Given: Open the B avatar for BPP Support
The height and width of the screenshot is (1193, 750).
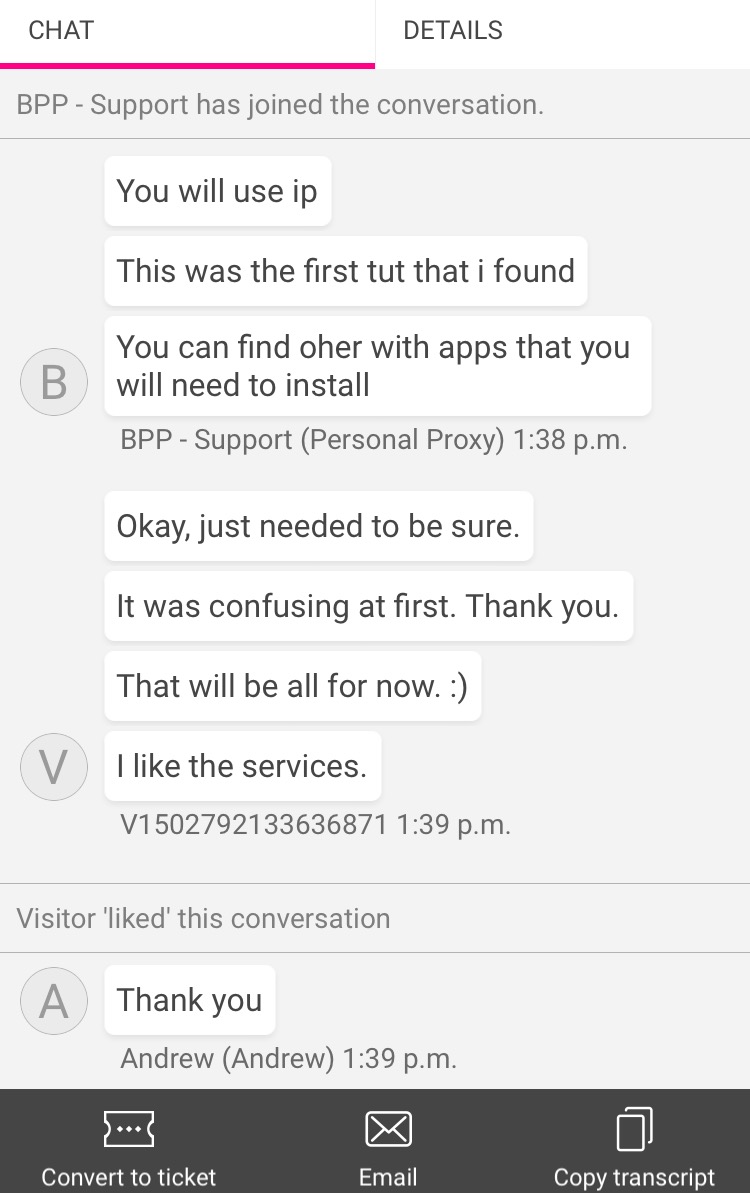Looking at the screenshot, I should tap(53, 382).
